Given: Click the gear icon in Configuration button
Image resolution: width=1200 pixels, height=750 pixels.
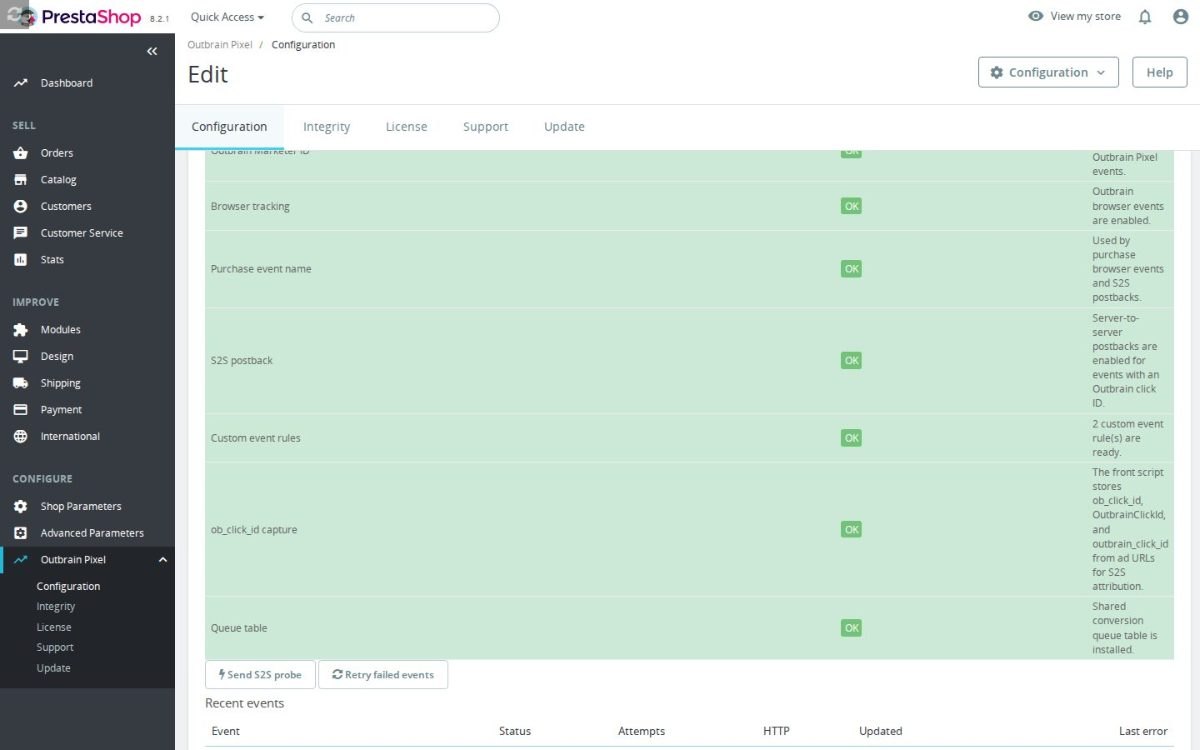Looking at the screenshot, I should (x=996, y=72).
